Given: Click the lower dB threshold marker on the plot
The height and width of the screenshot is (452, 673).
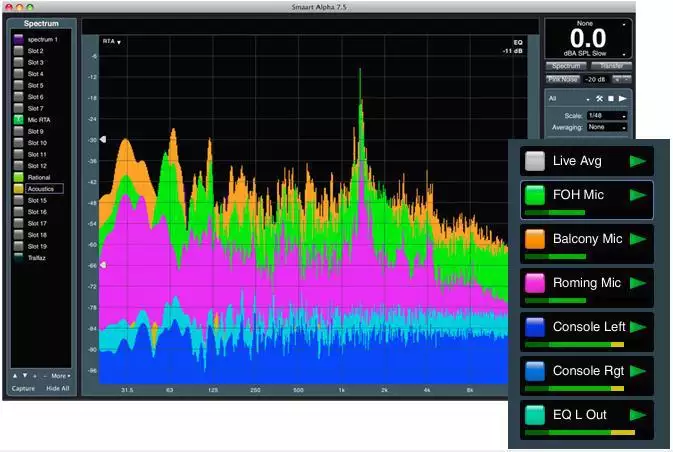Looking at the screenshot, I should tap(103, 265).
